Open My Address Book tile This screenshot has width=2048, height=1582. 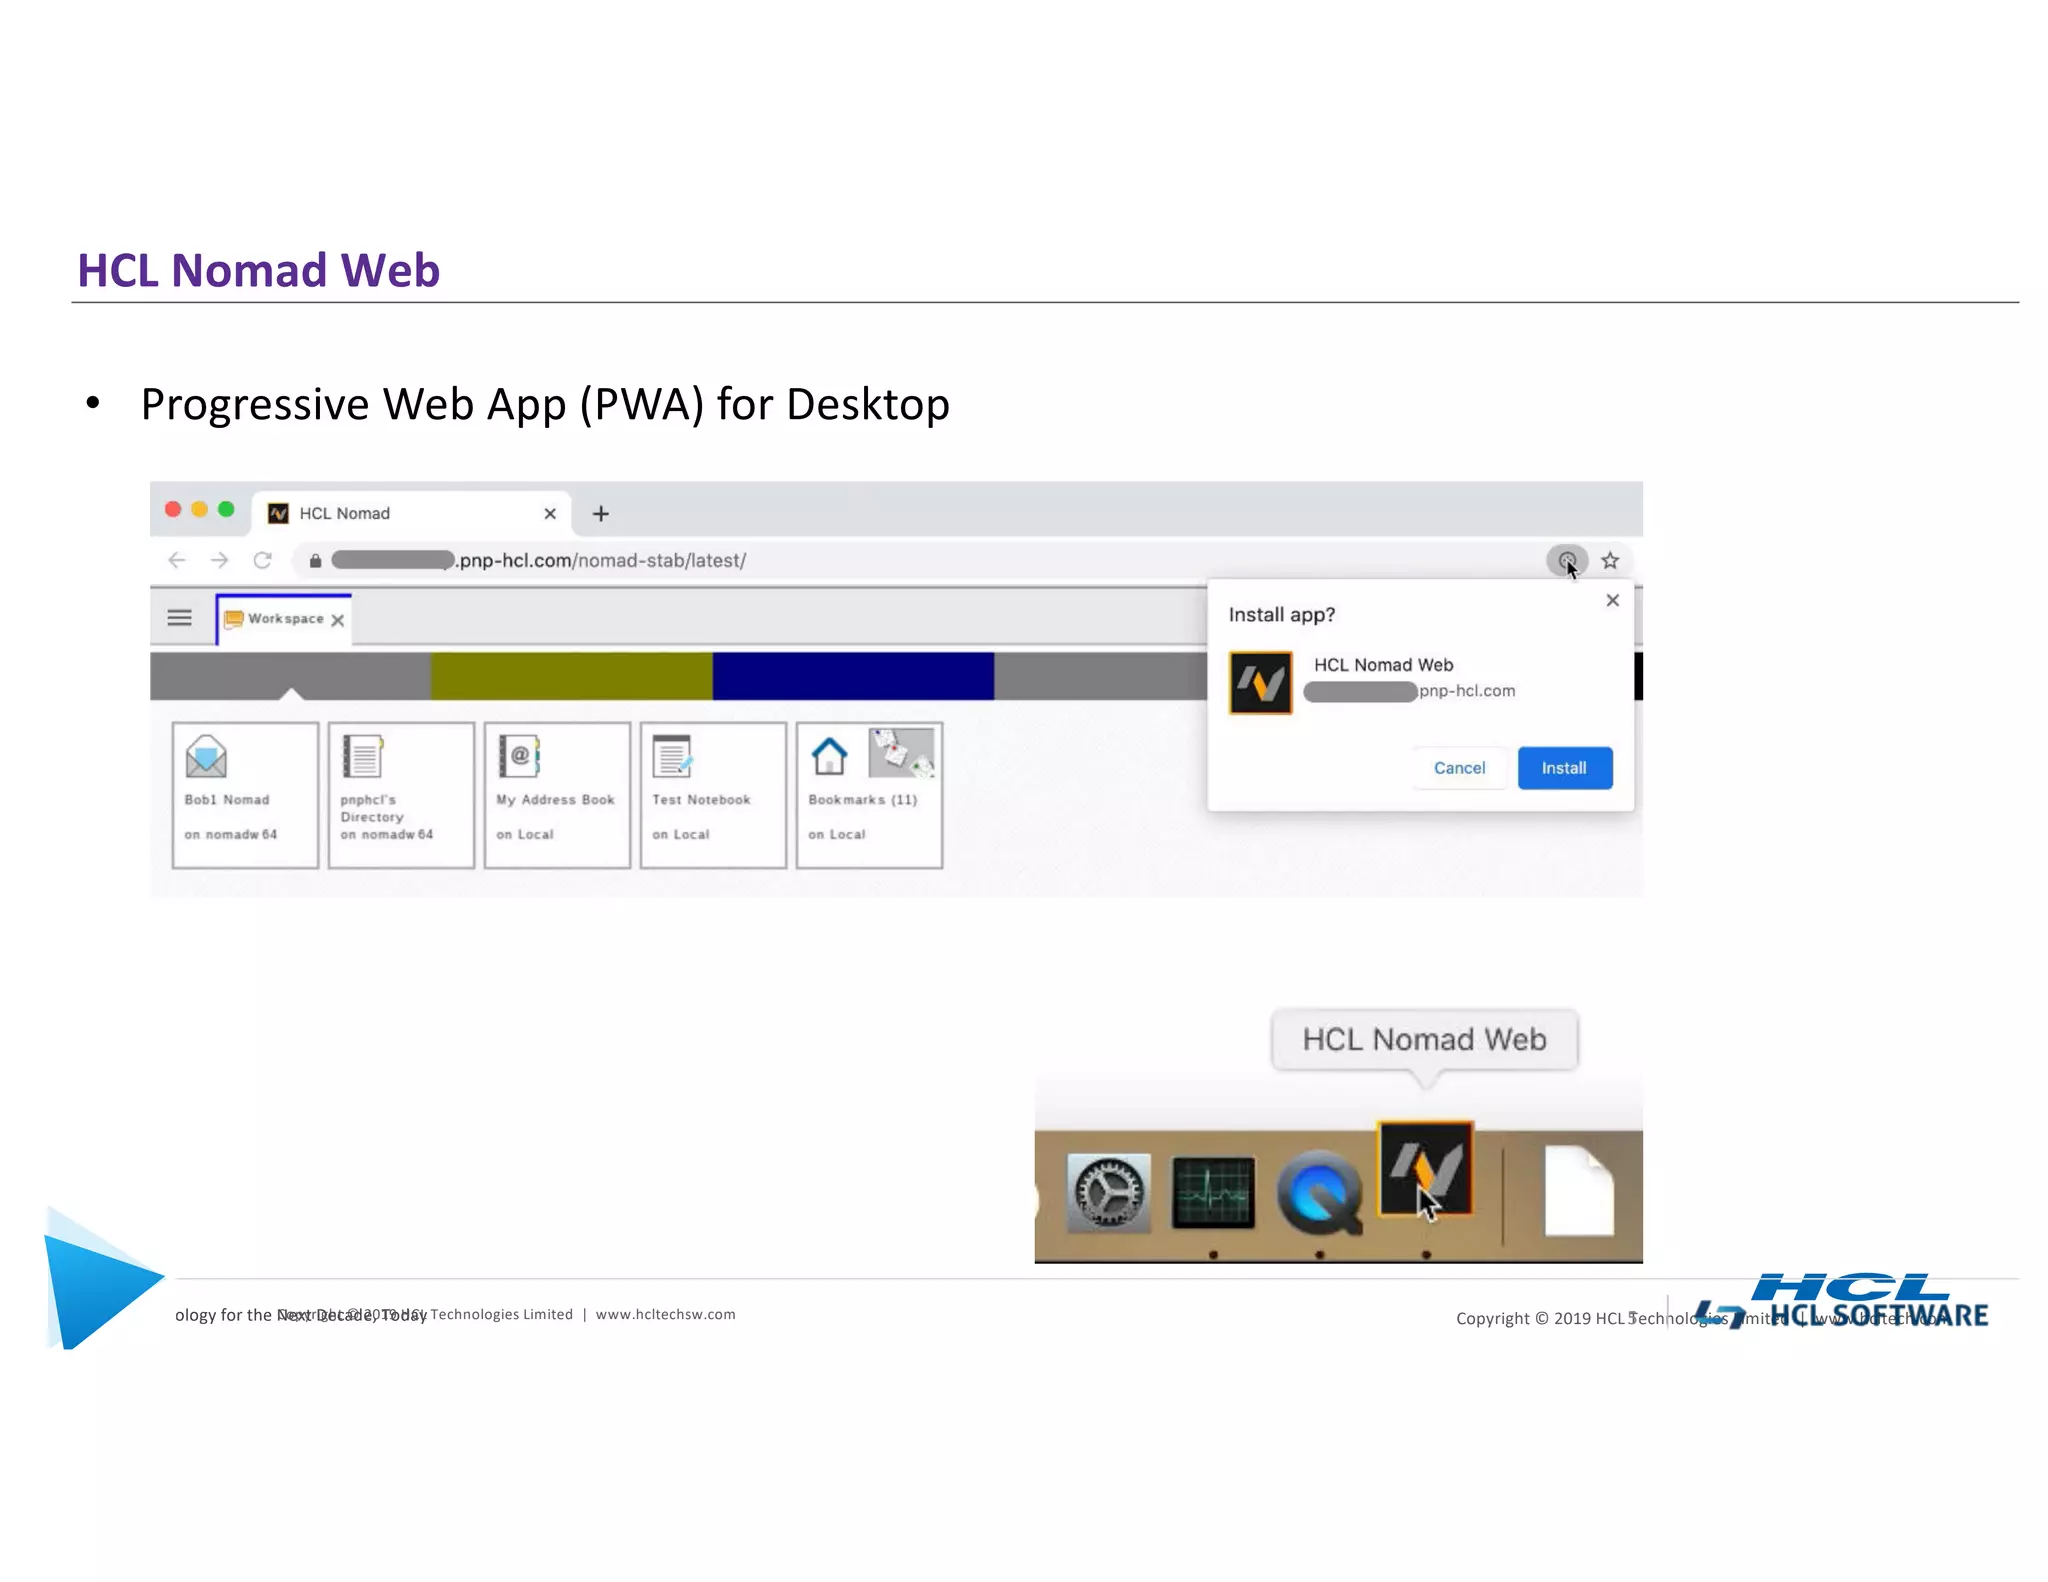(557, 795)
